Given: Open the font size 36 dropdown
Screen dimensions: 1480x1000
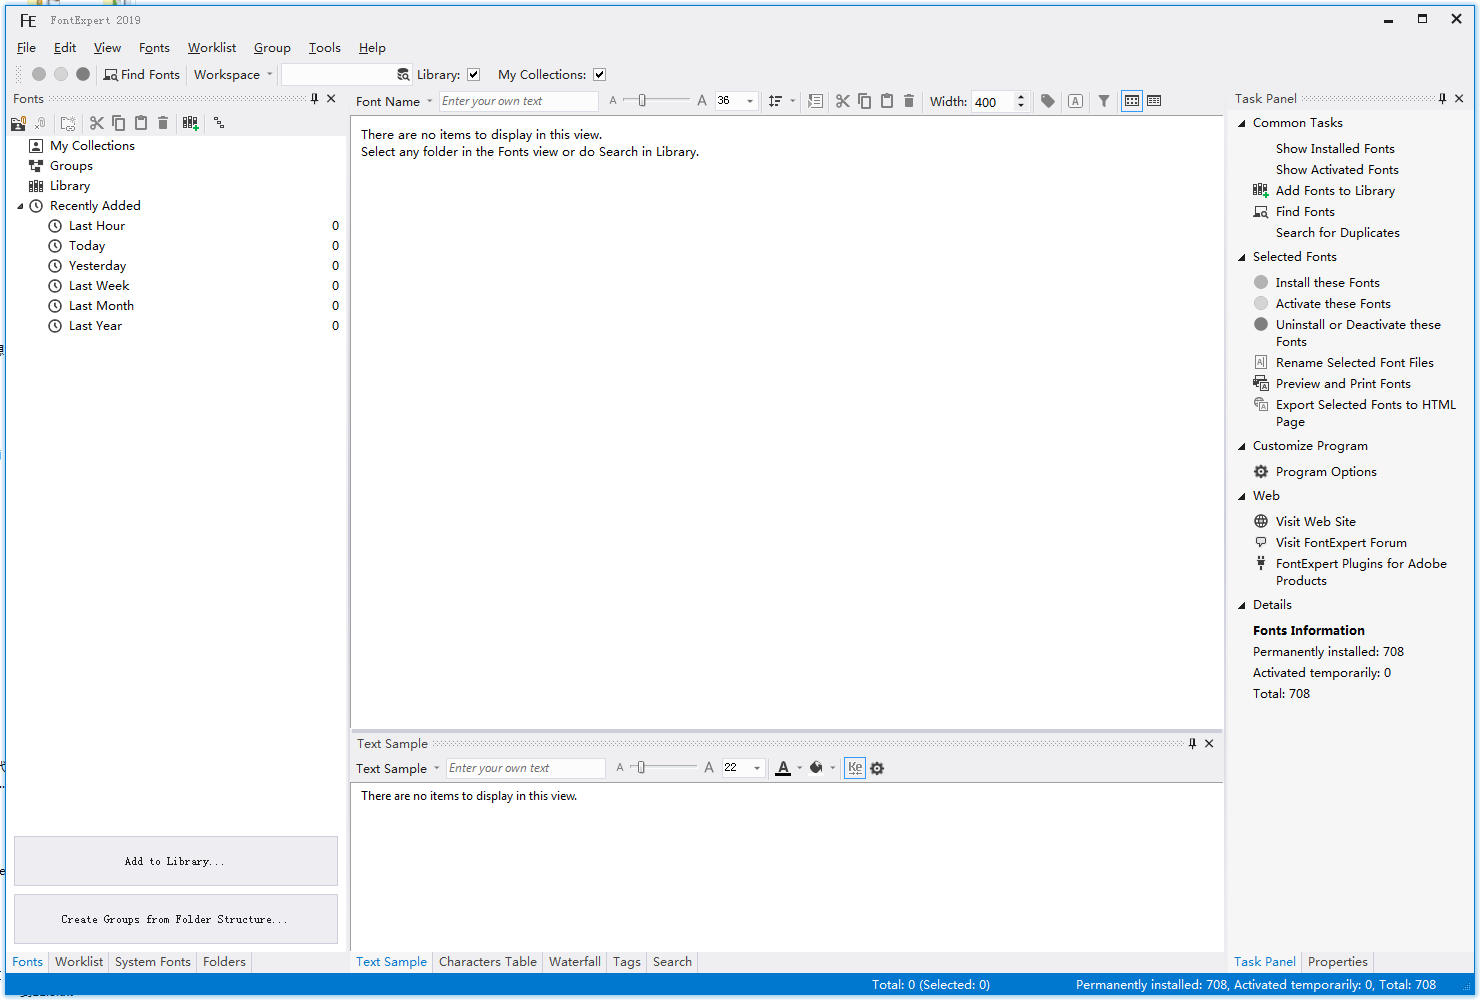Looking at the screenshot, I should 750,101.
